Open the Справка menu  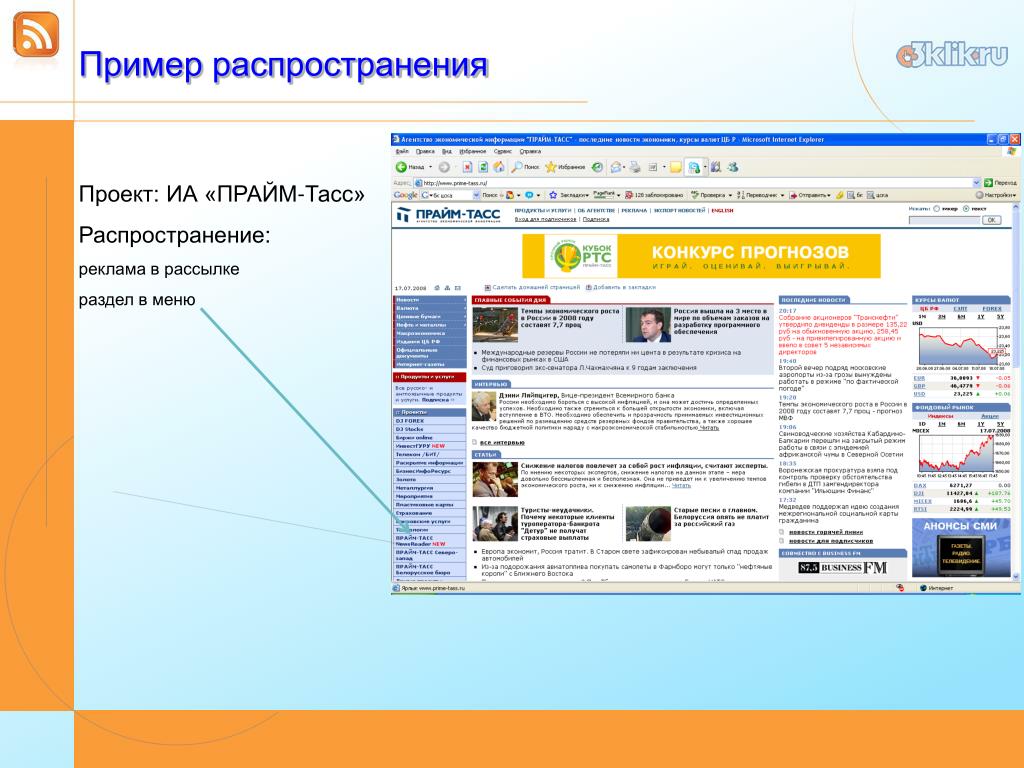(530, 151)
